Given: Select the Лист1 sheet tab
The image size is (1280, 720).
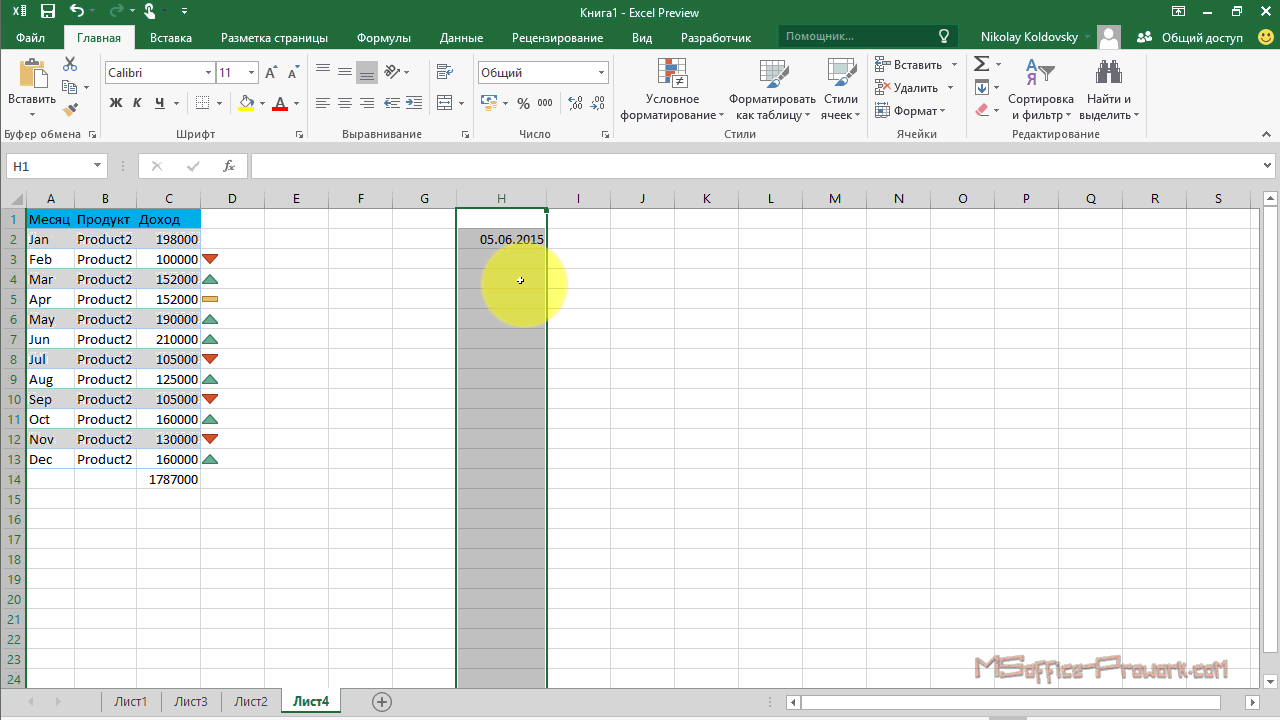Looking at the screenshot, I should click(131, 701).
